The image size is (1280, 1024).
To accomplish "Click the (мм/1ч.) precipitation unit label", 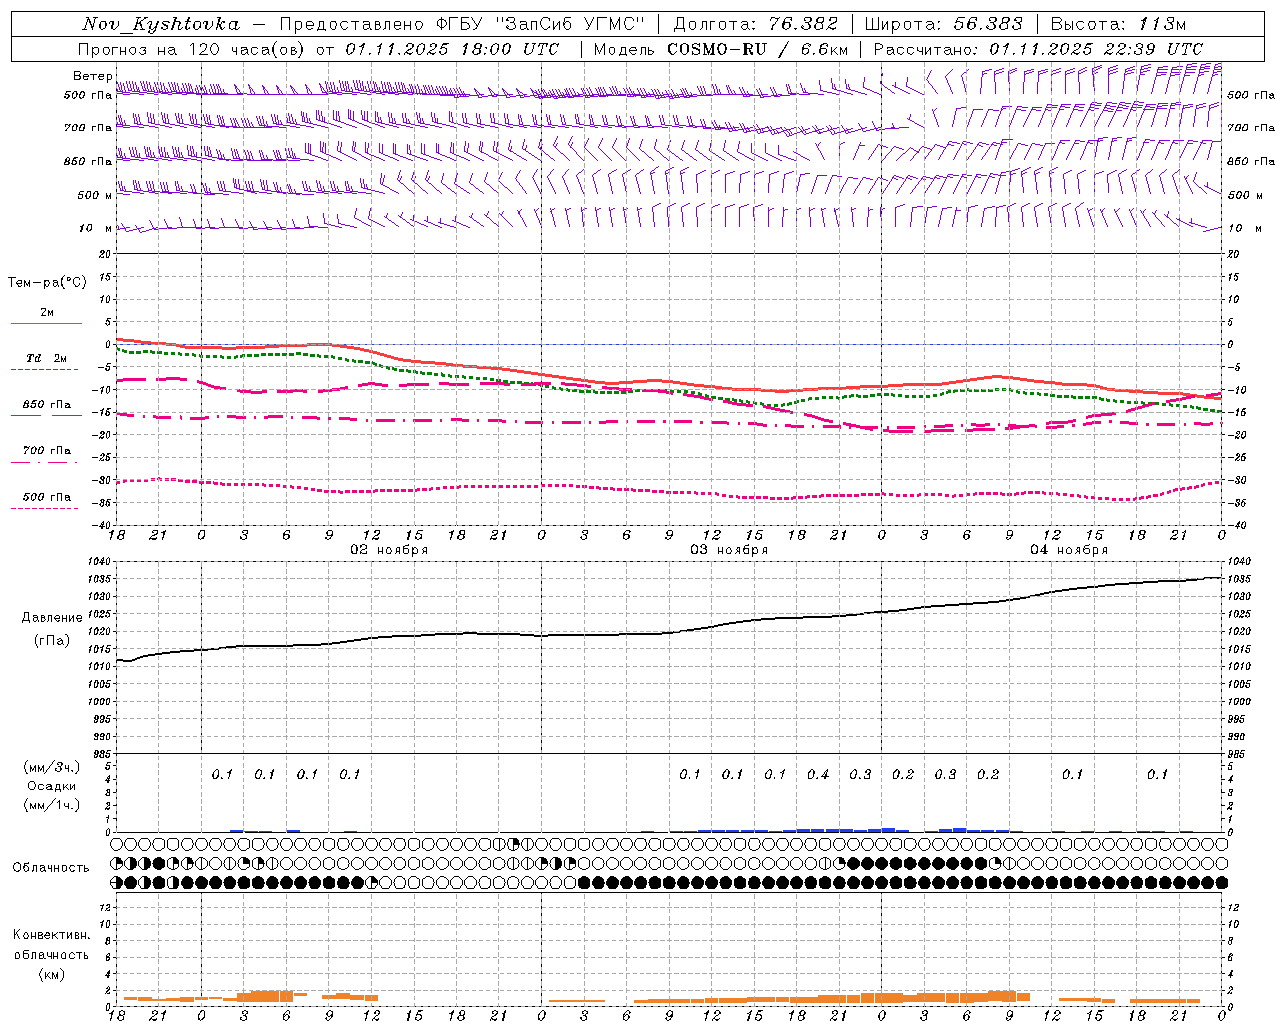I will [52, 805].
